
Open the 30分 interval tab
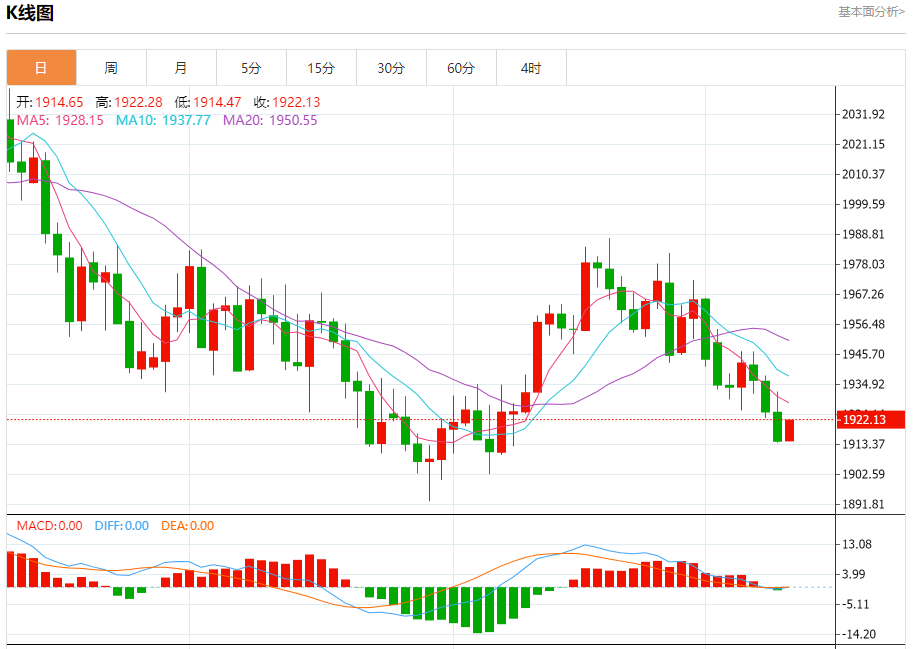tap(391, 68)
